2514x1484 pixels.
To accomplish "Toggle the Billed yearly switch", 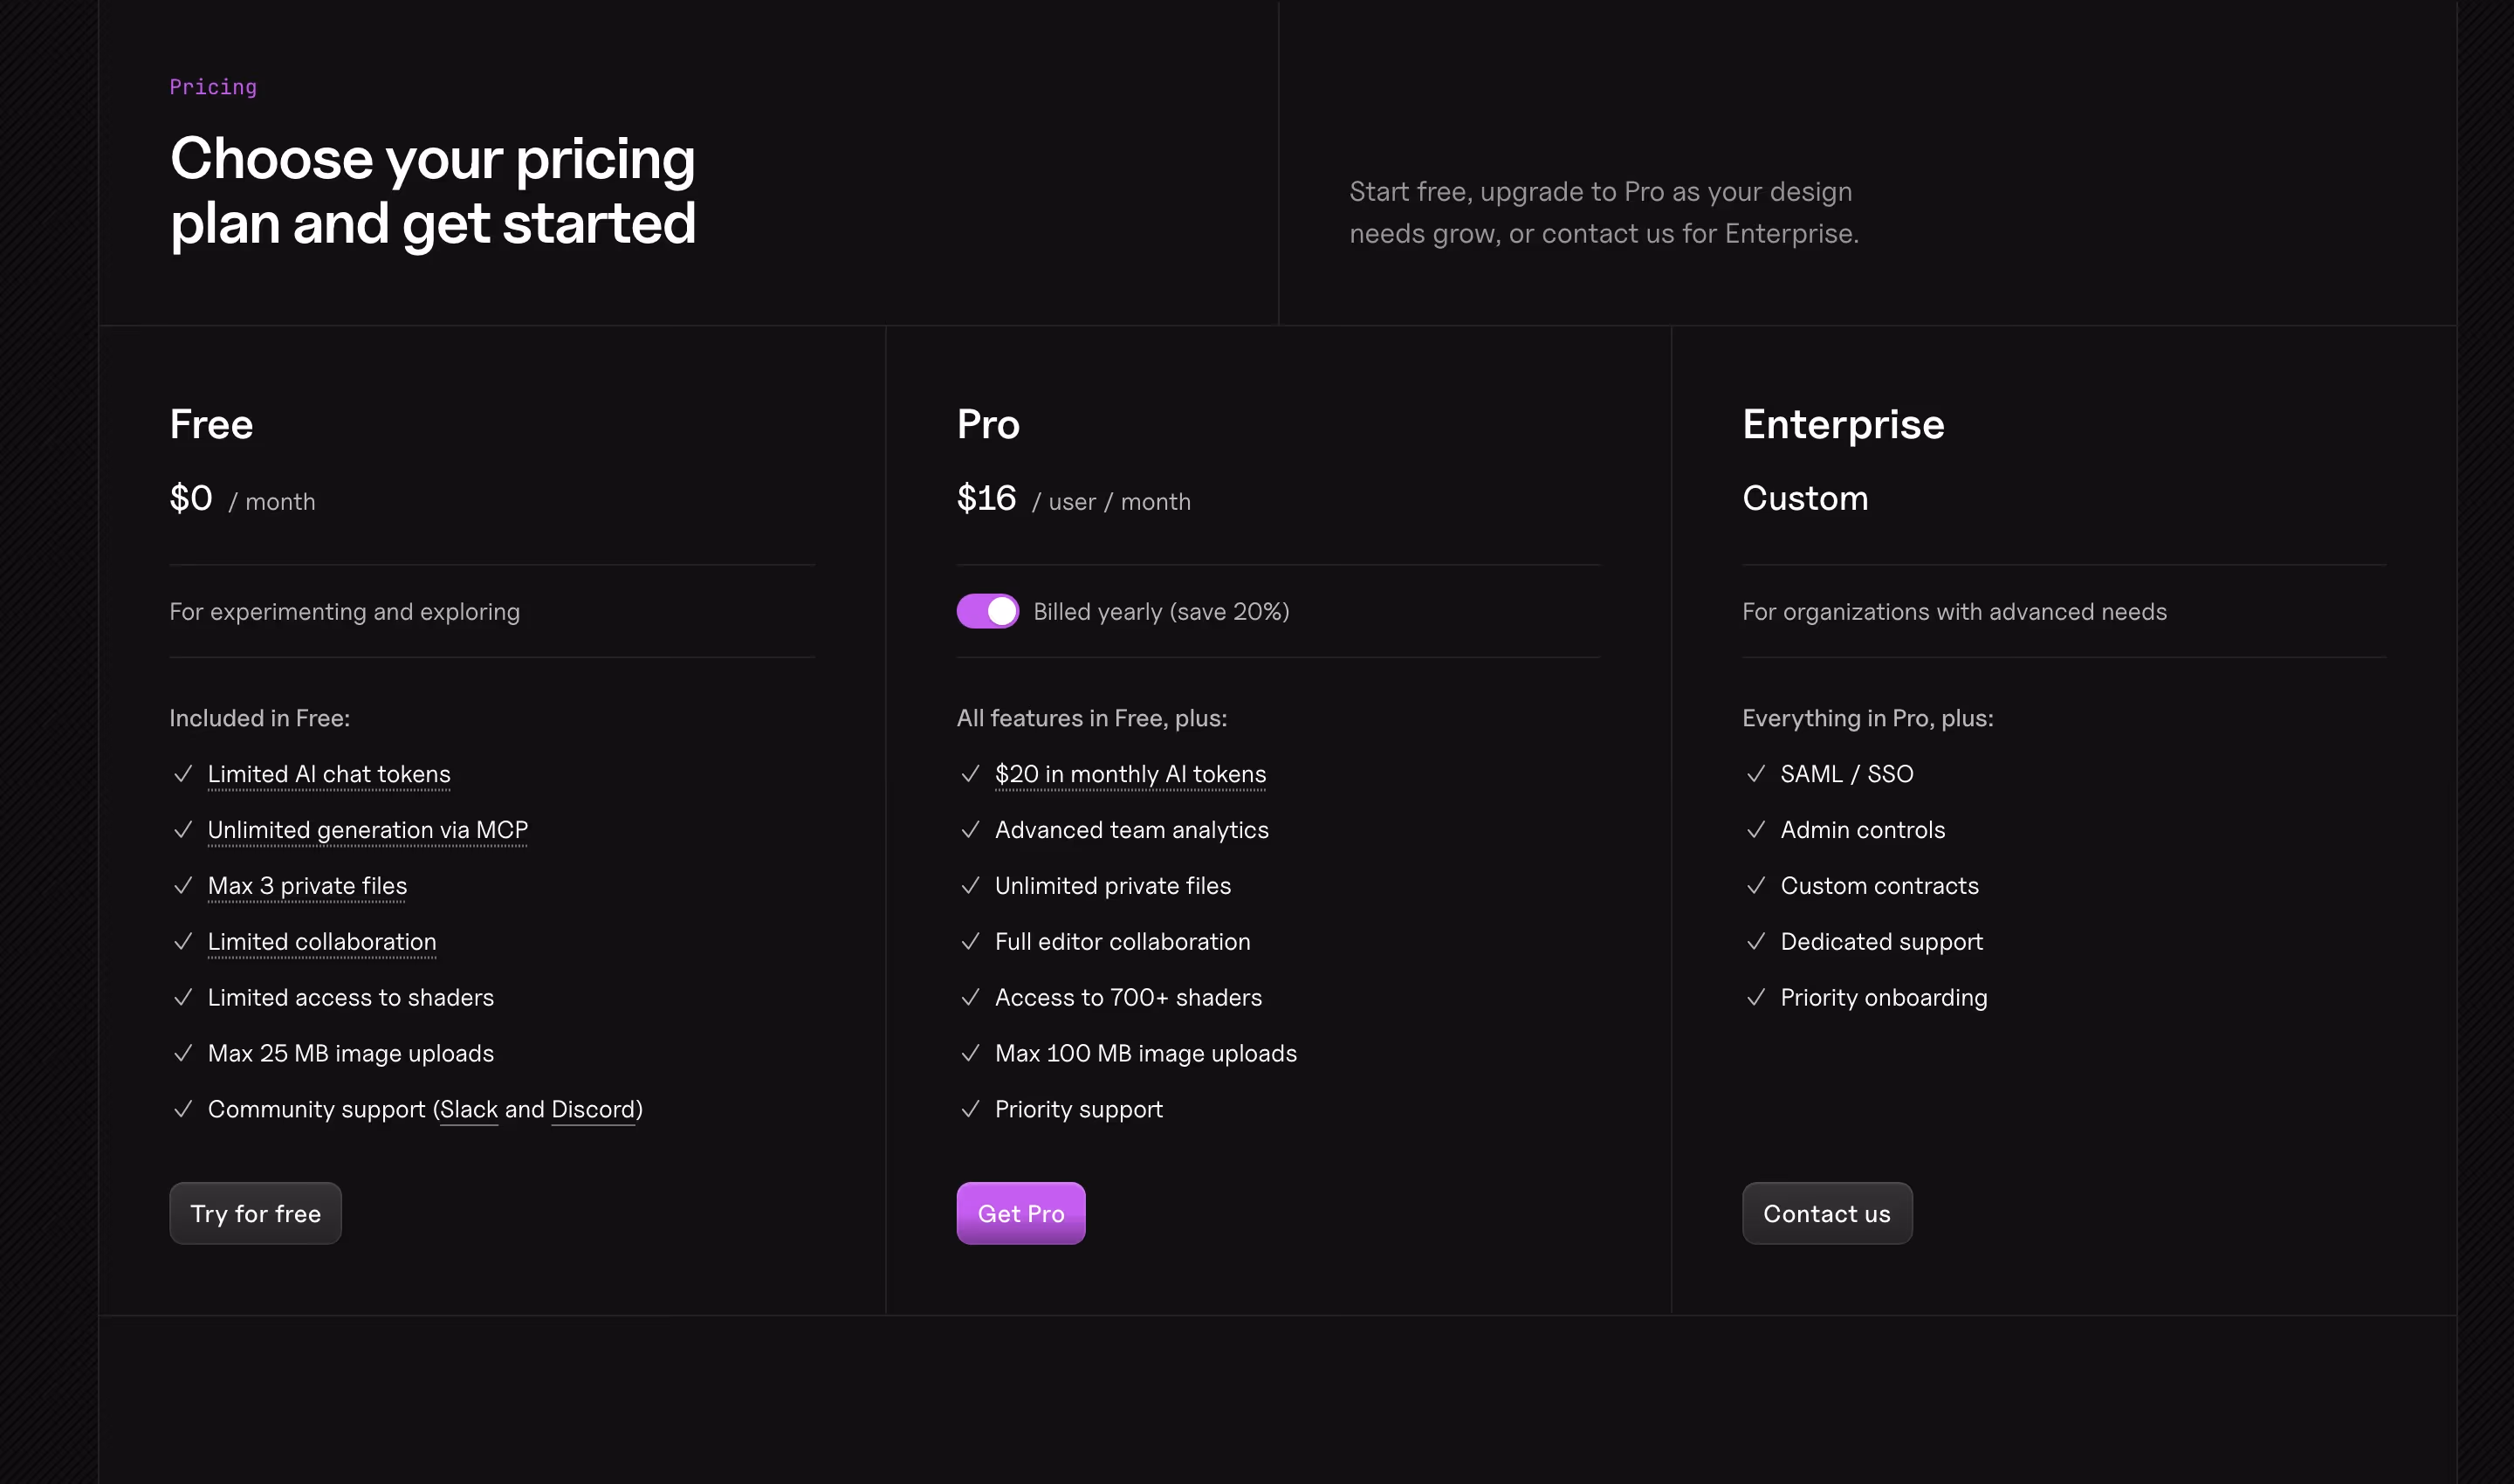I will point(987,611).
